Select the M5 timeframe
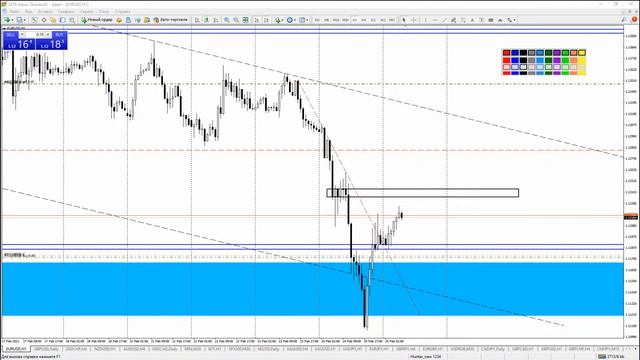 click(326, 20)
